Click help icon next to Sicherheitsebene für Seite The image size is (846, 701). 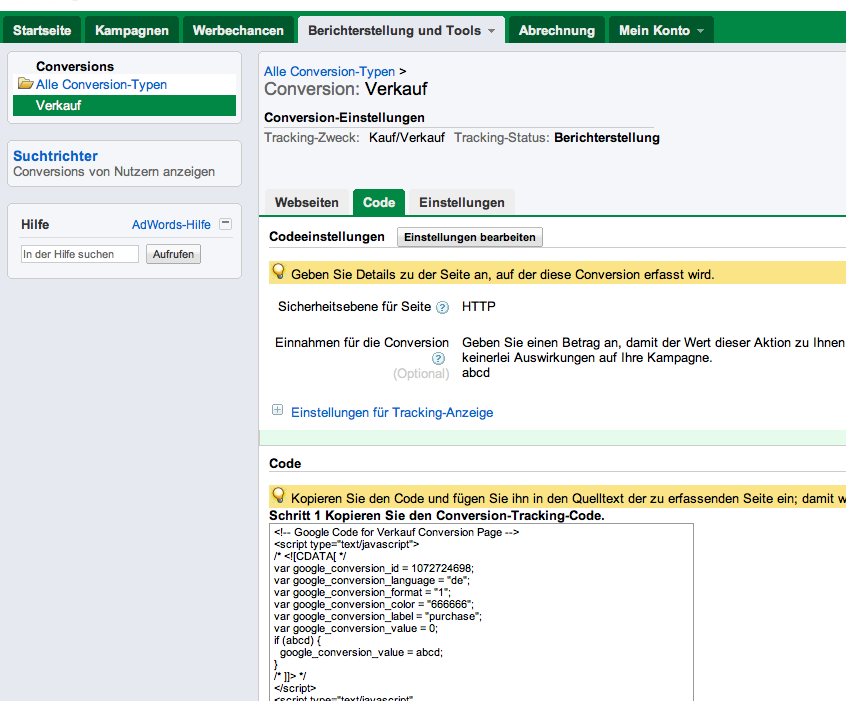[442, 308]
